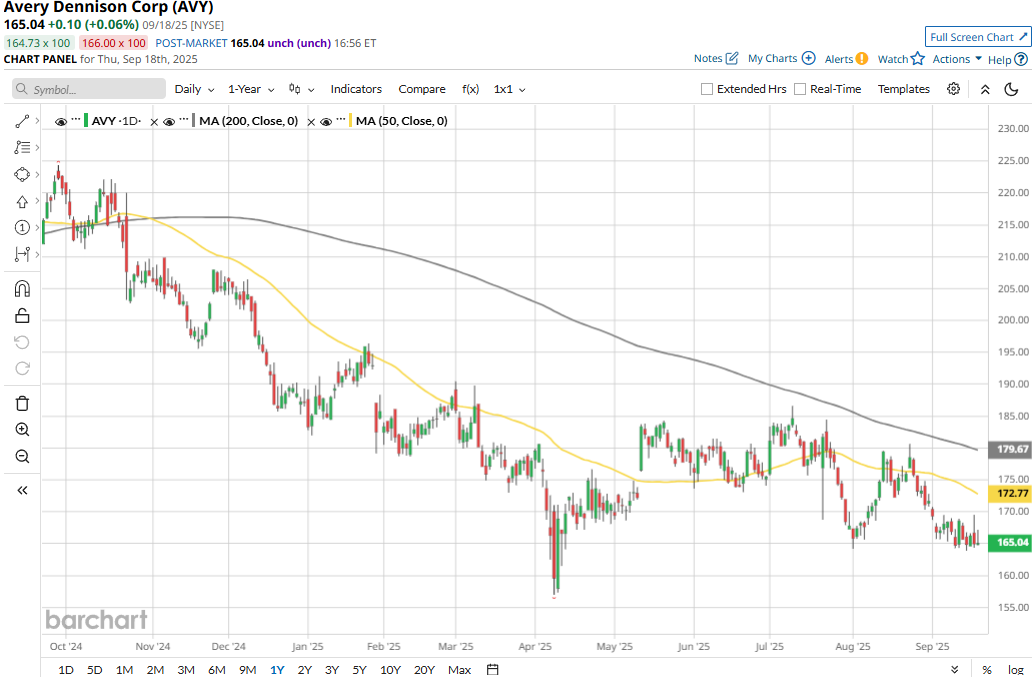The width and height of the screenshot is (1032, 677).
Task: Expand the Actions dropdown menu
Action: click(957, 59)
